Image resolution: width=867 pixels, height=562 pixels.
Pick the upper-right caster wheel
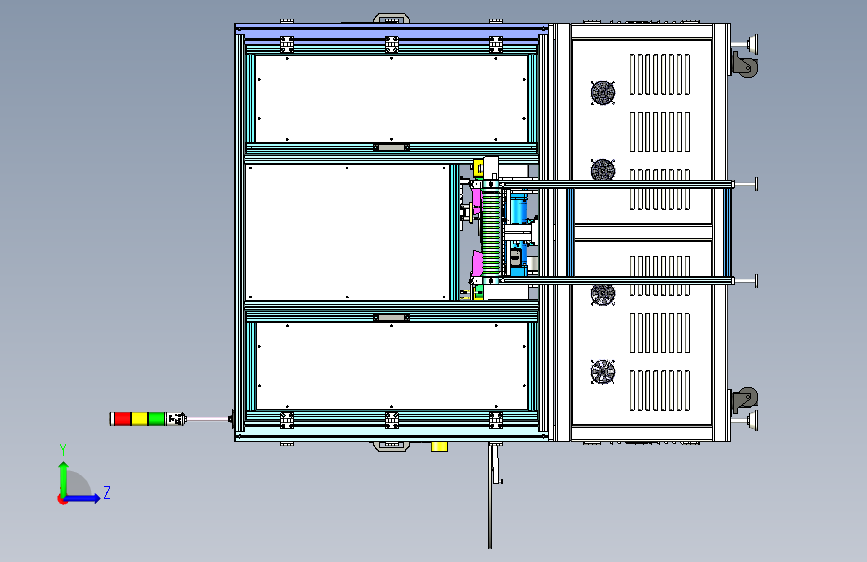(744, 64)
